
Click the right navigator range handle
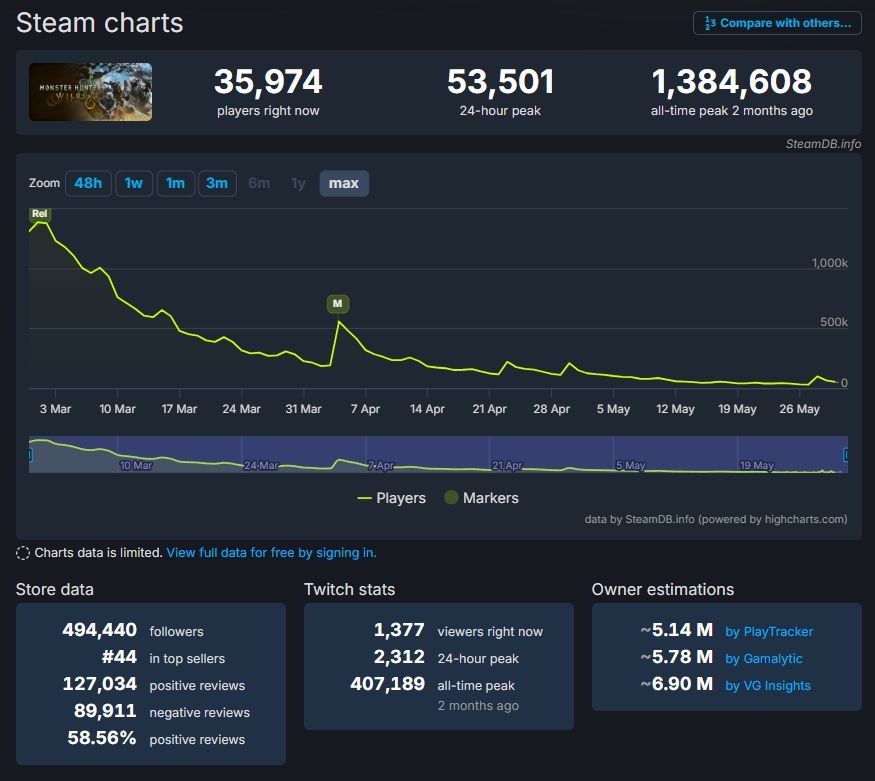846,455
